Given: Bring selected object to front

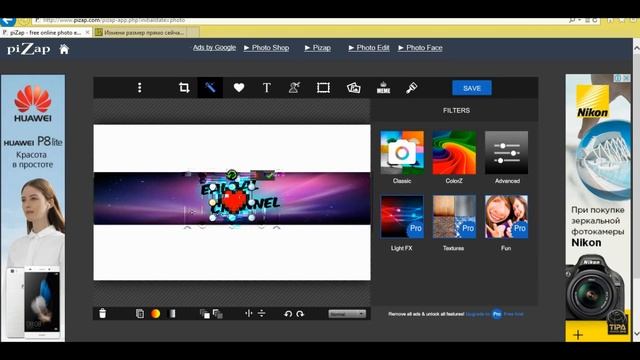Looking at the screenshot, I should tap(204, 313).
